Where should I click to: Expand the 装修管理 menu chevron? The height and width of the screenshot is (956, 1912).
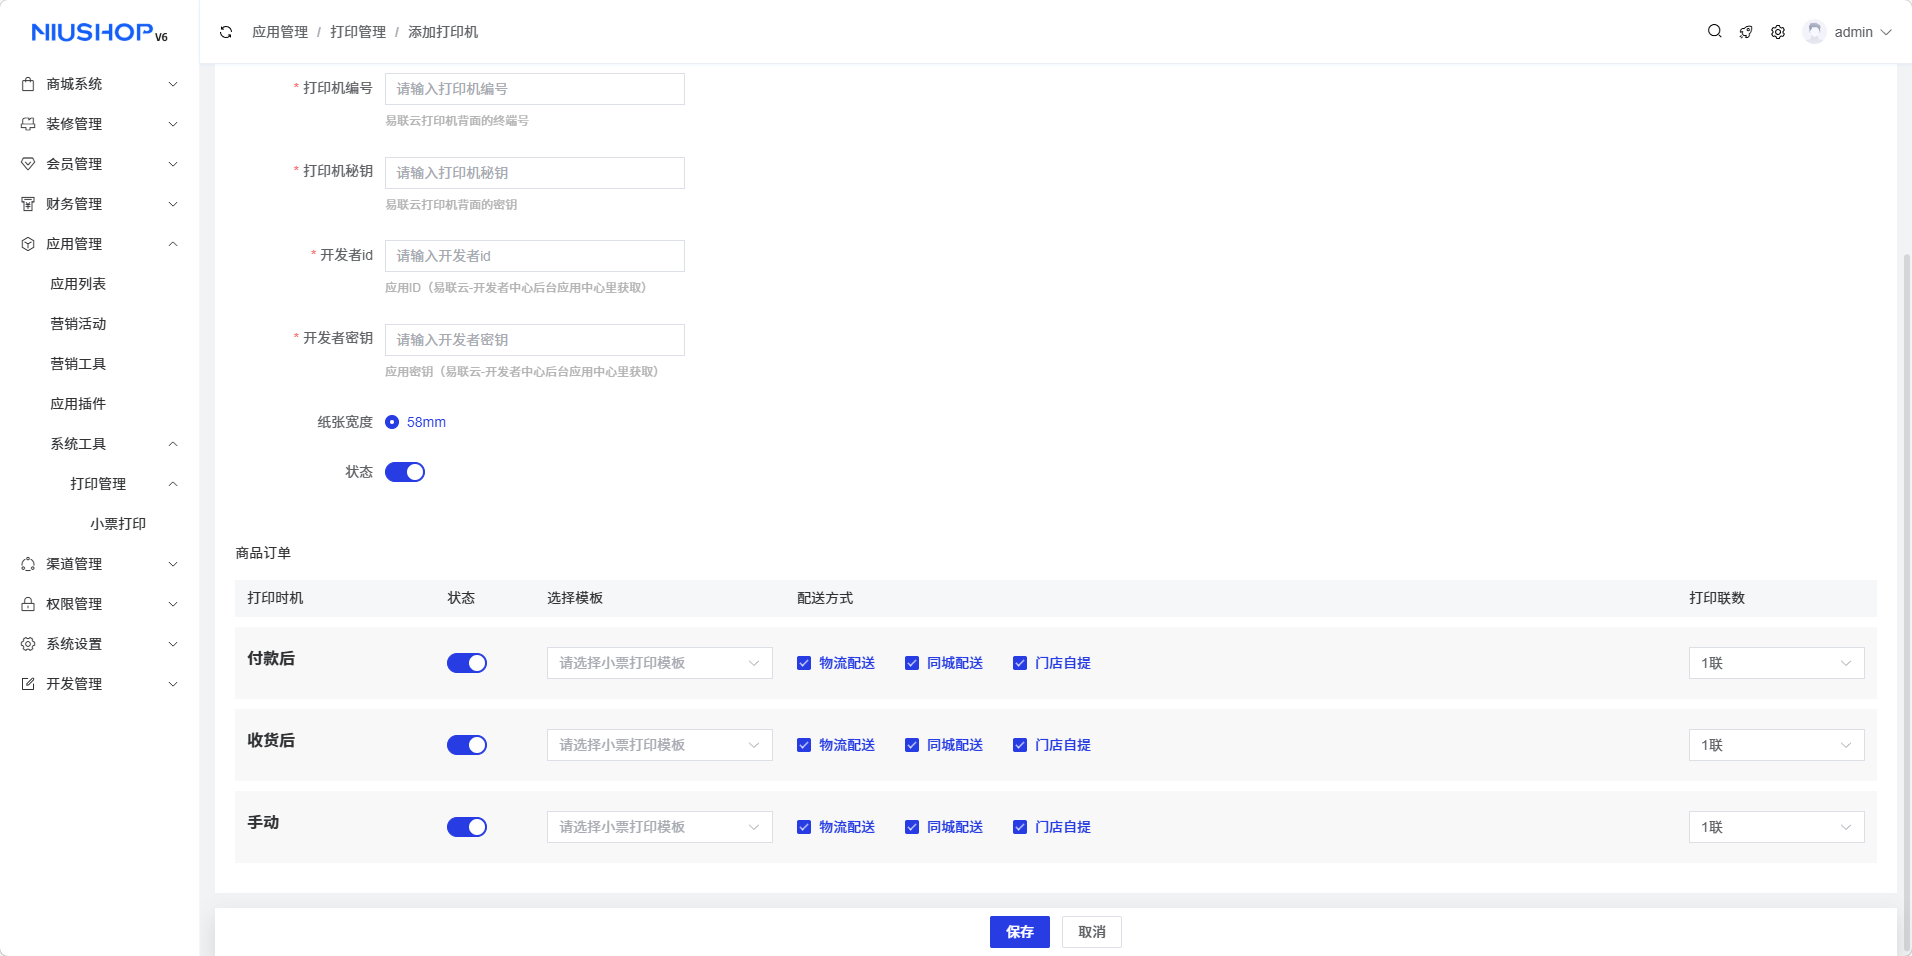click(173, 124)
